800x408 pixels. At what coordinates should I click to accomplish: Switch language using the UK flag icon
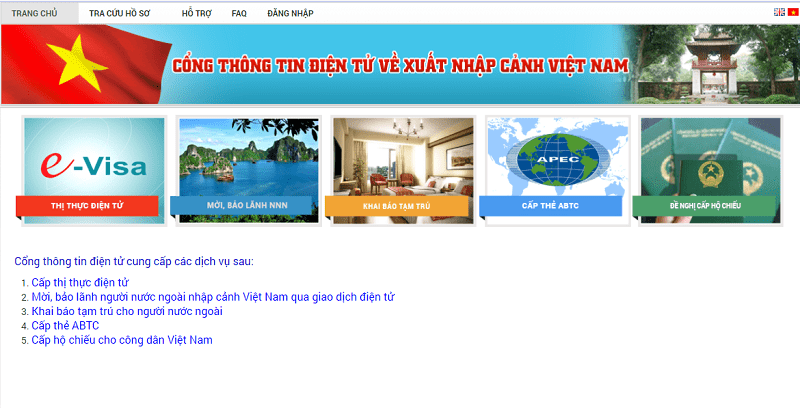(779, 12)
